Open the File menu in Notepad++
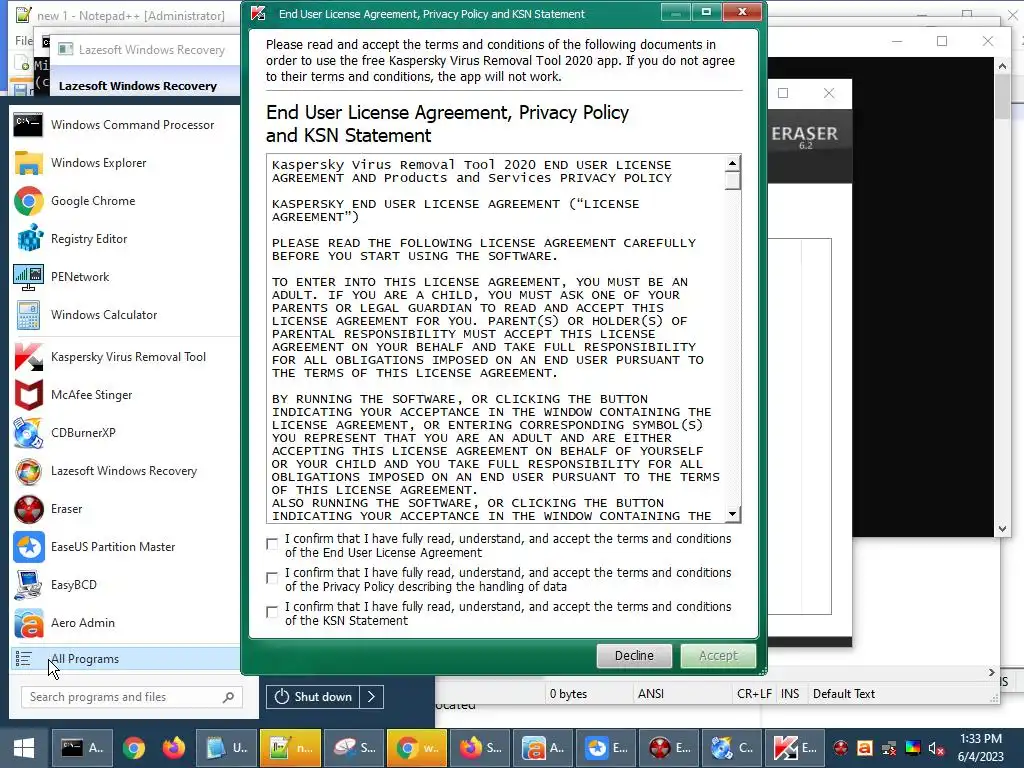Image resolution: width=1024 pixels, height=768 pixels. tap(24, 40)
